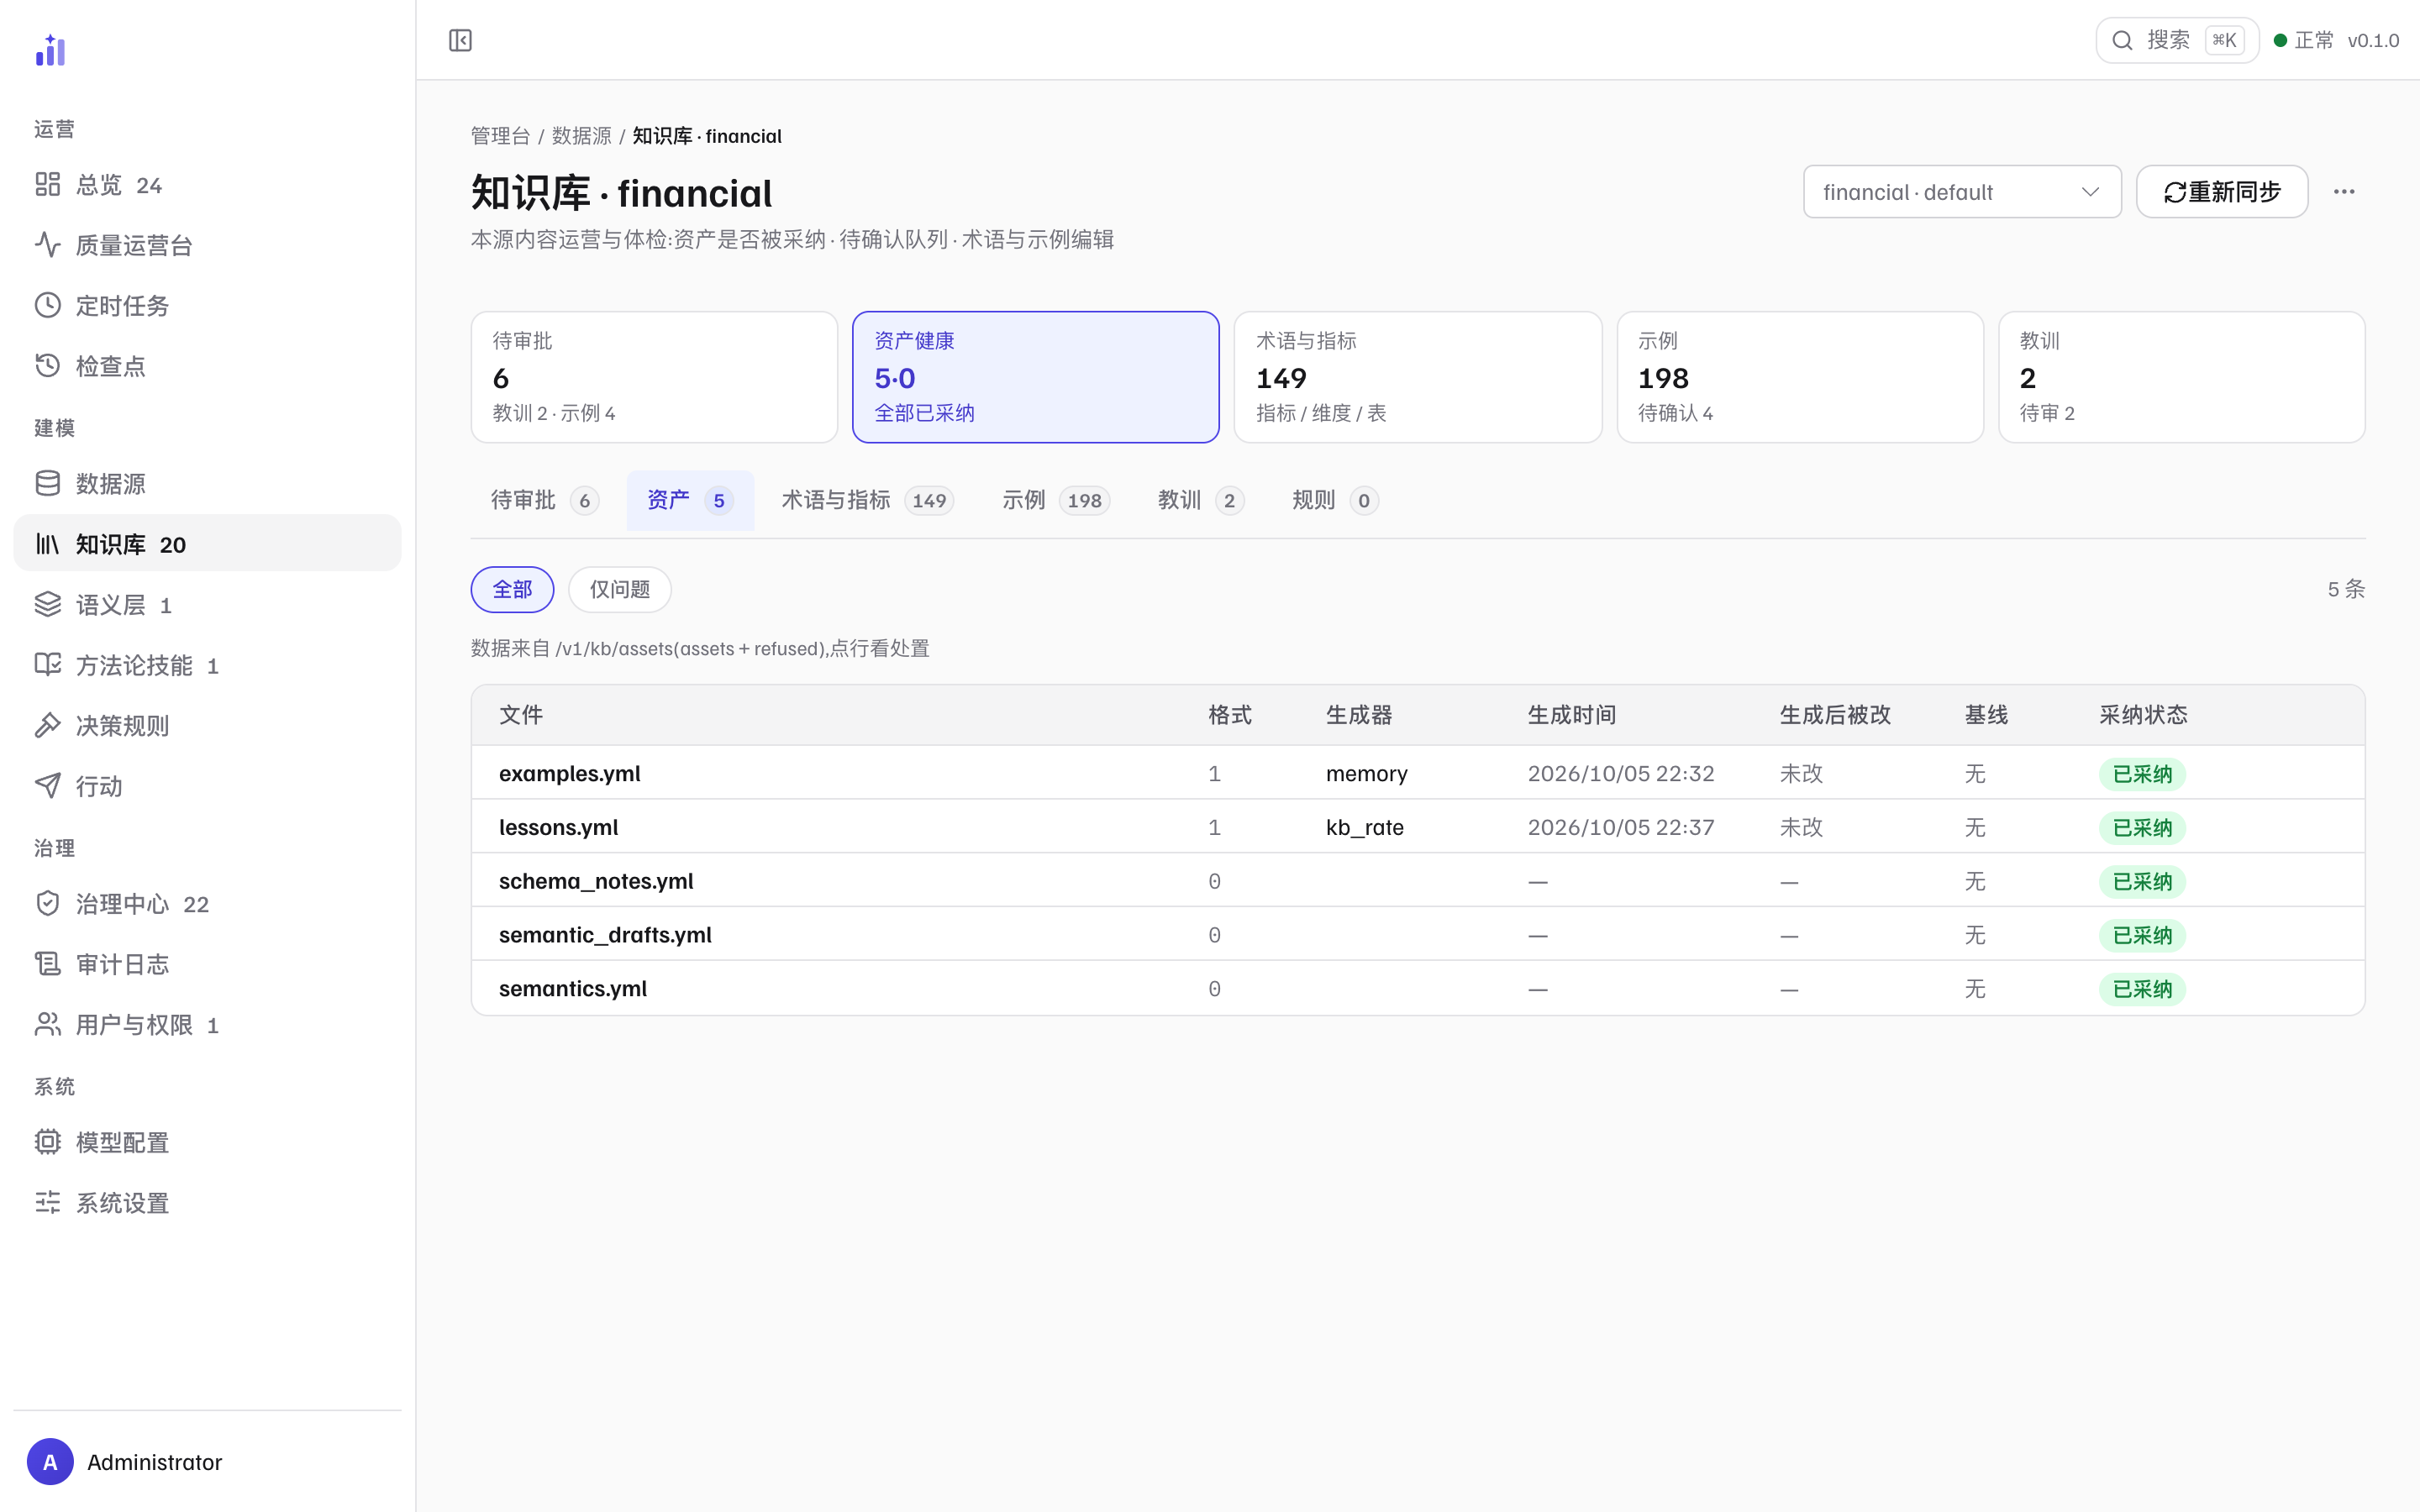Collapse the sidebar panel icon
This screenshot has height=1512, width=2420.
click(460, 40)
